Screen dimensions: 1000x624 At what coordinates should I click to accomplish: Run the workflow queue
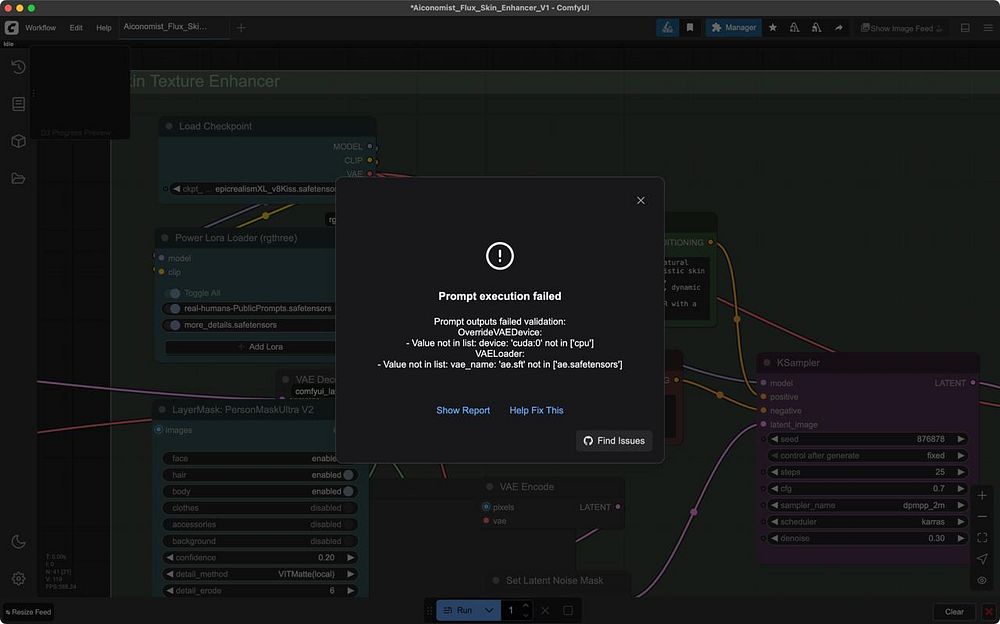457,611
